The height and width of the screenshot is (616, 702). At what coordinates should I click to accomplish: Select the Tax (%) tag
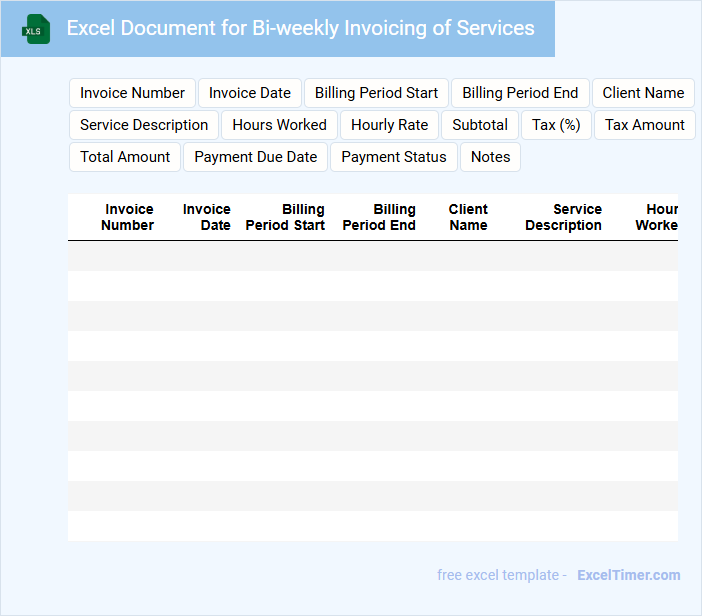point(556,125)
